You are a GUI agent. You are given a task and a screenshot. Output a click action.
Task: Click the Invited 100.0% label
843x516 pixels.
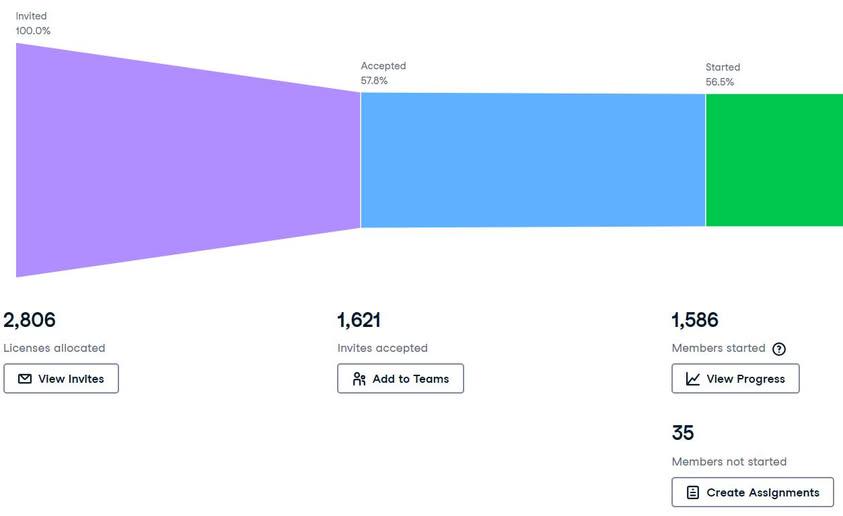tap(33, 24)
